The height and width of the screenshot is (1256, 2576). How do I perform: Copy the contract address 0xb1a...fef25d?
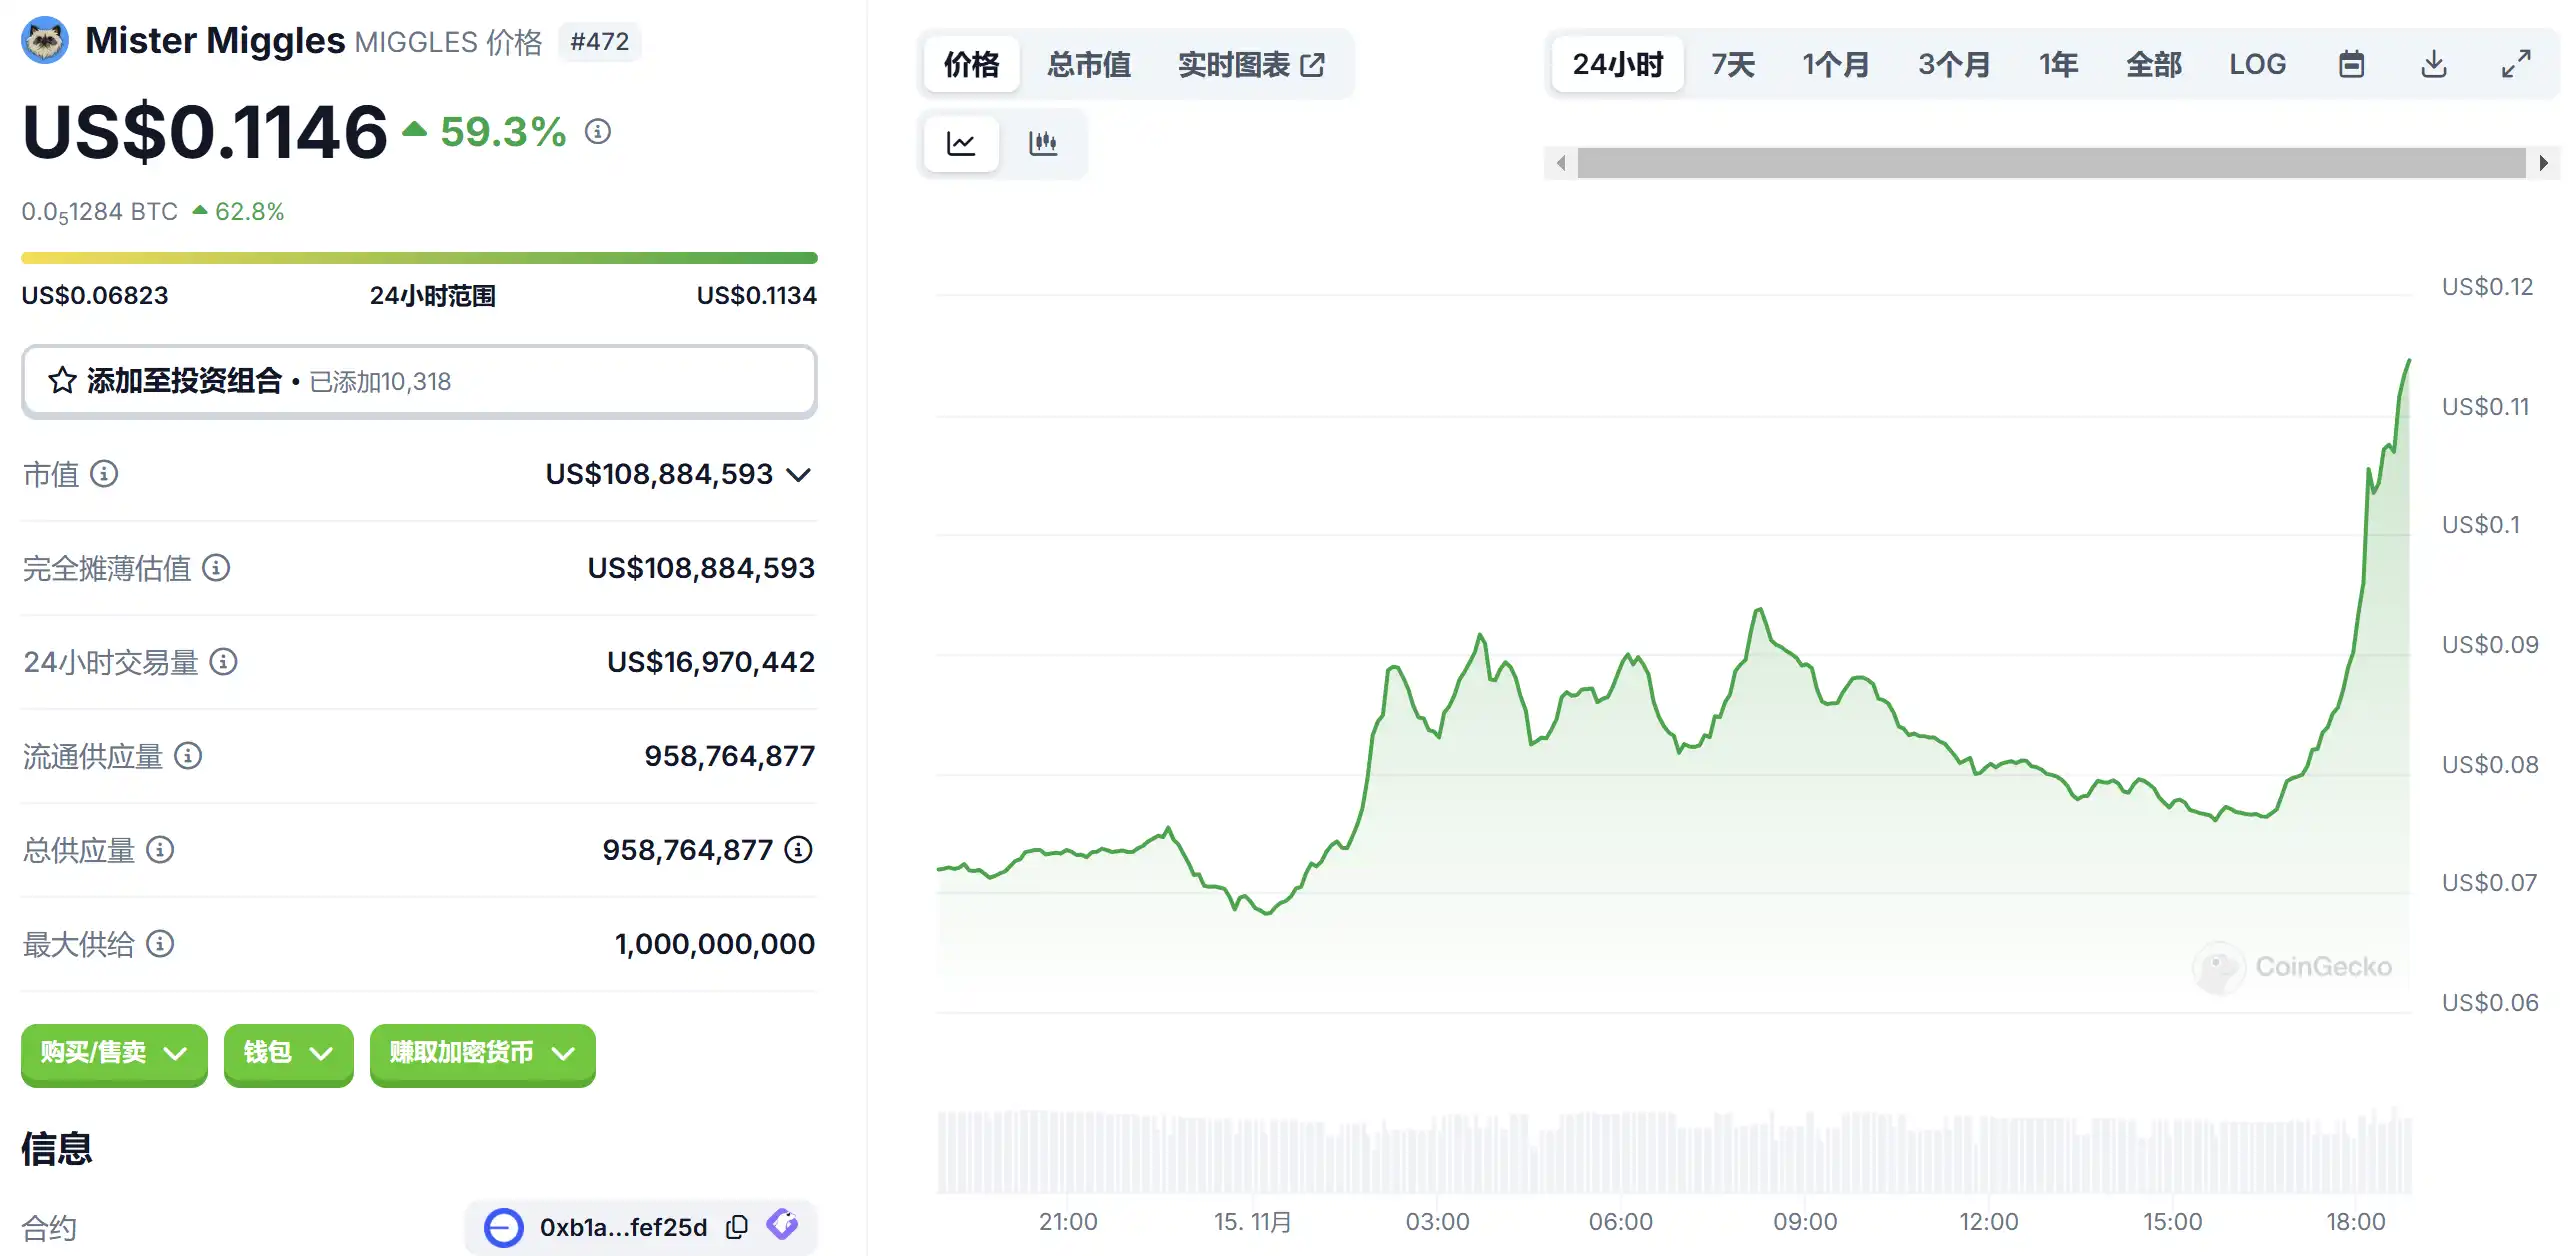(x=737, y=1227)
